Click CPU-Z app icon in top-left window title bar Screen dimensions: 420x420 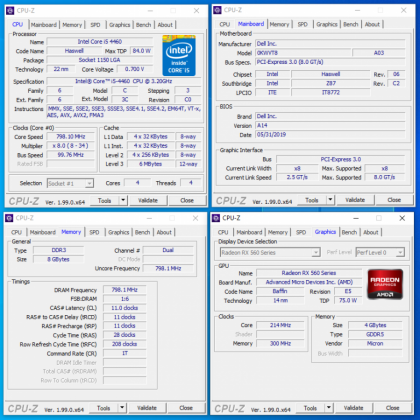coord(10,11)
